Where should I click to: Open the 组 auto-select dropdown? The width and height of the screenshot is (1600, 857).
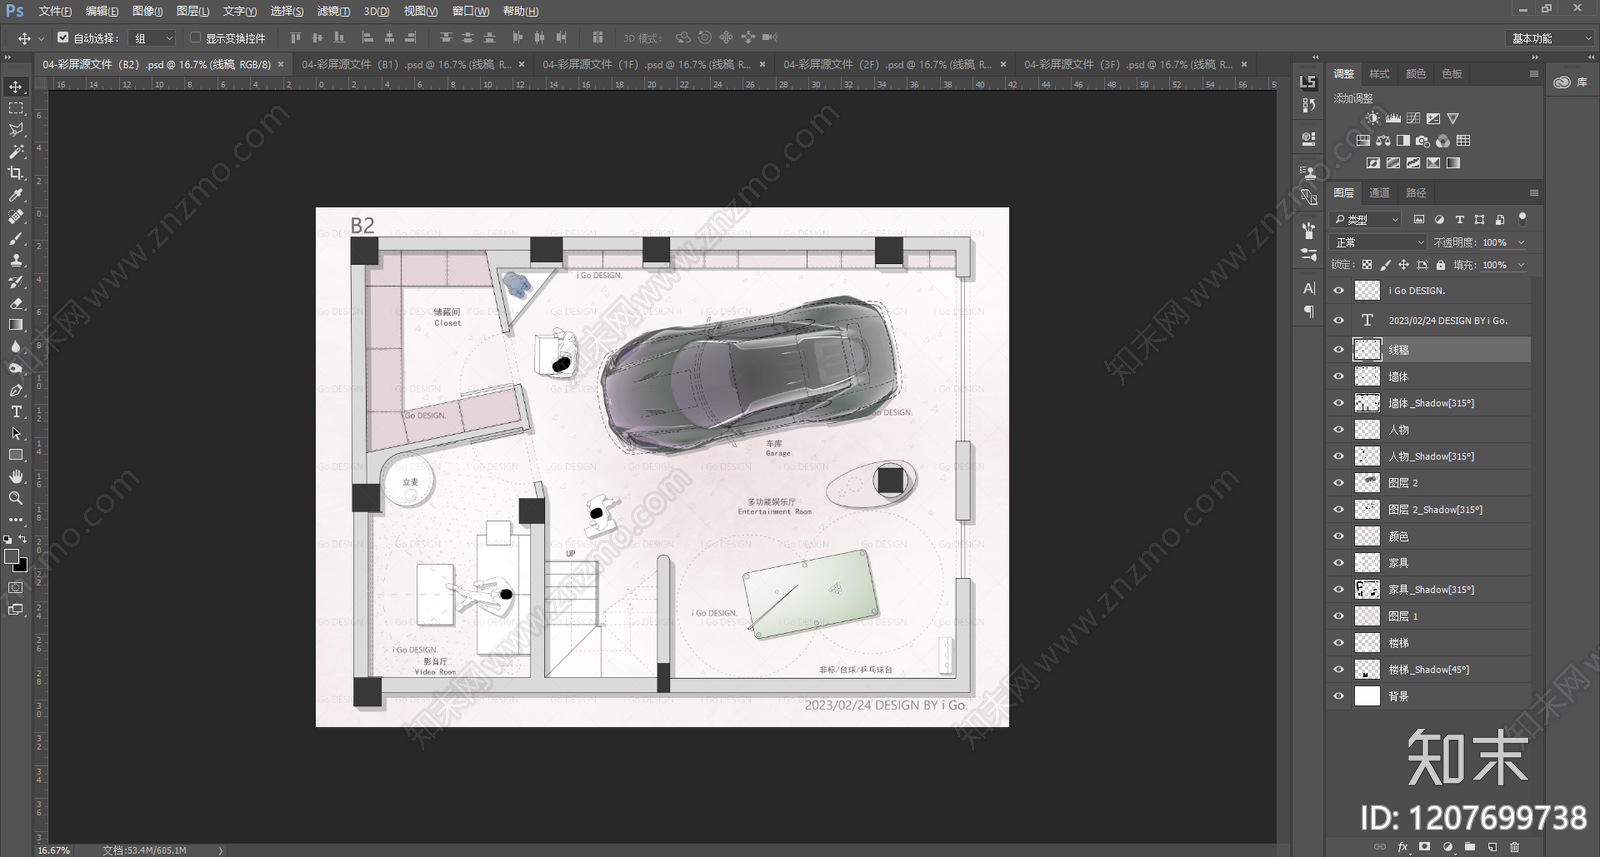point(153,38)
